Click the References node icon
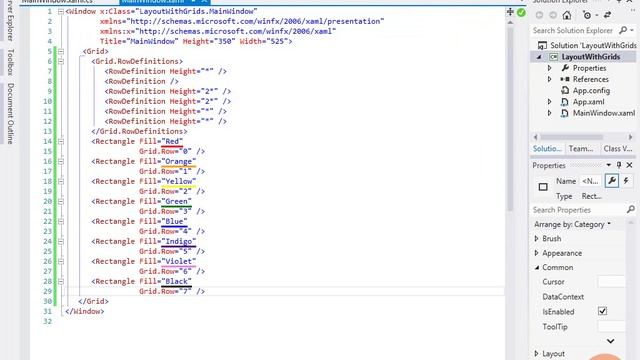Image resolution: width=640 pixels, height=360 pixels. 565,79
